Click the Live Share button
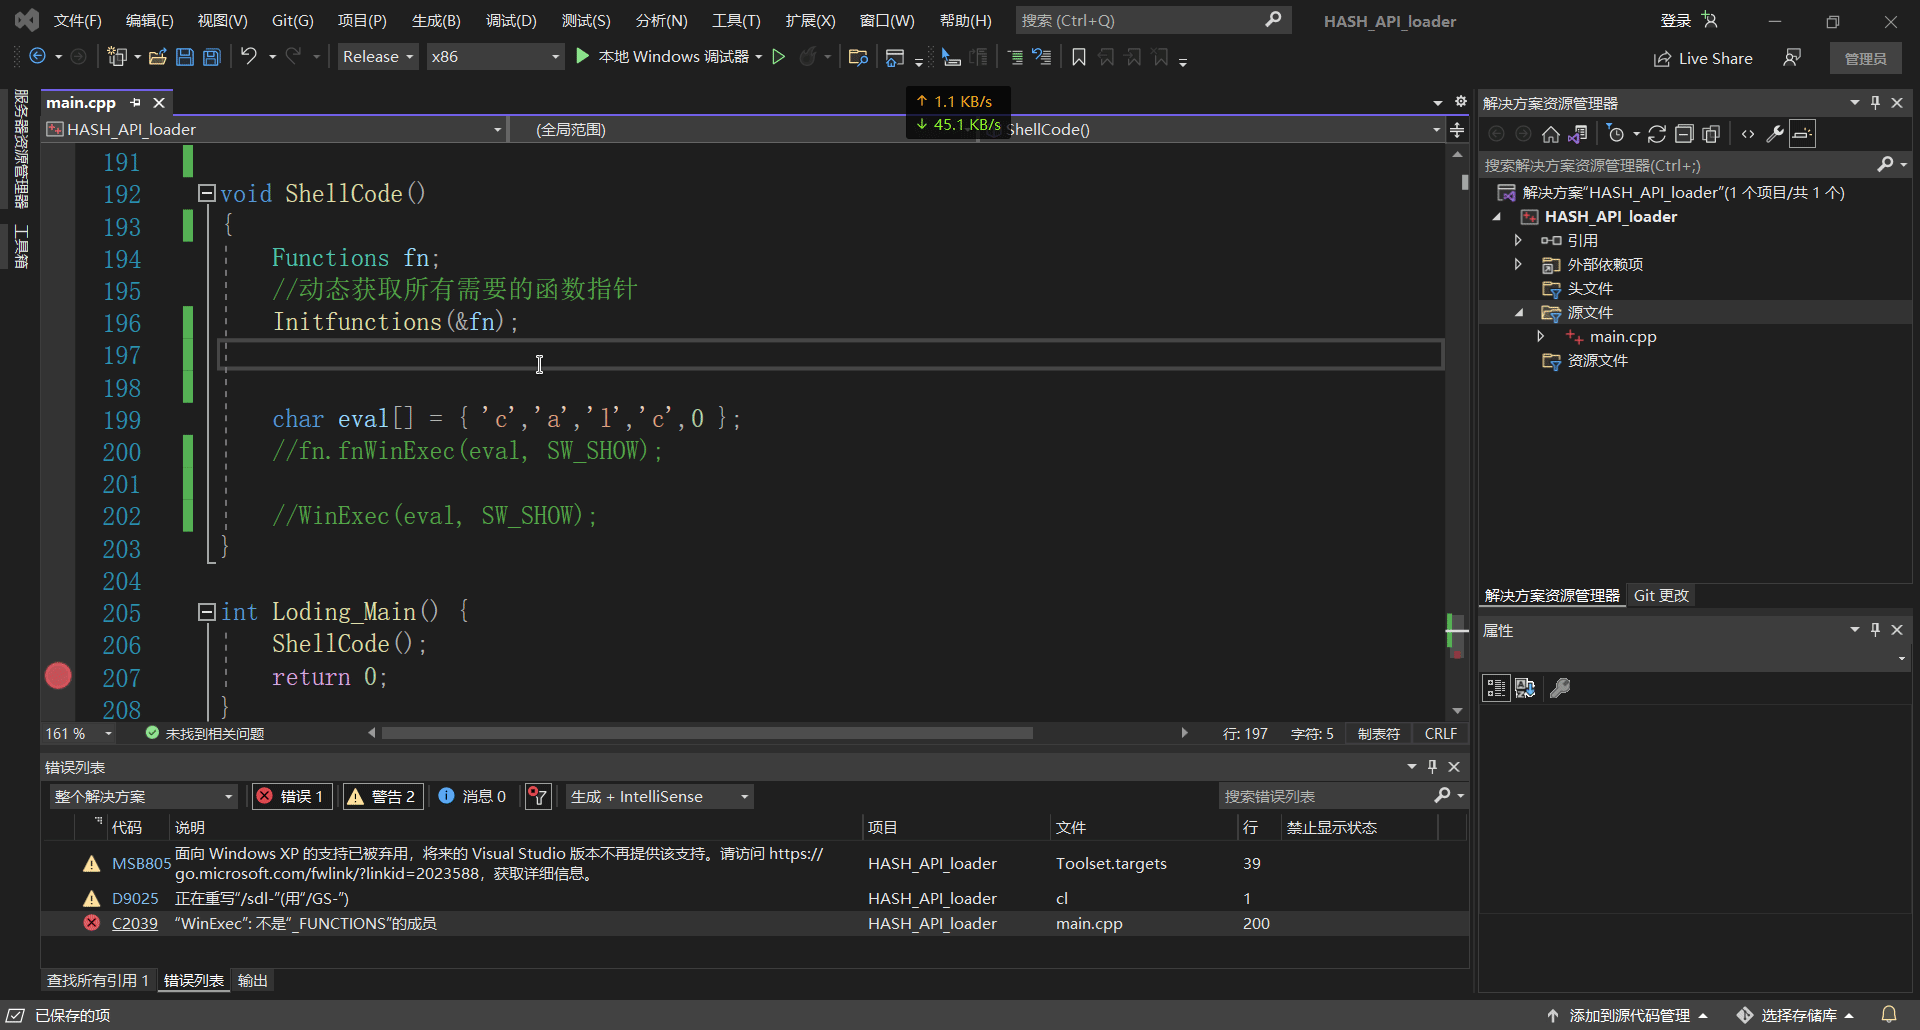 1702,58
